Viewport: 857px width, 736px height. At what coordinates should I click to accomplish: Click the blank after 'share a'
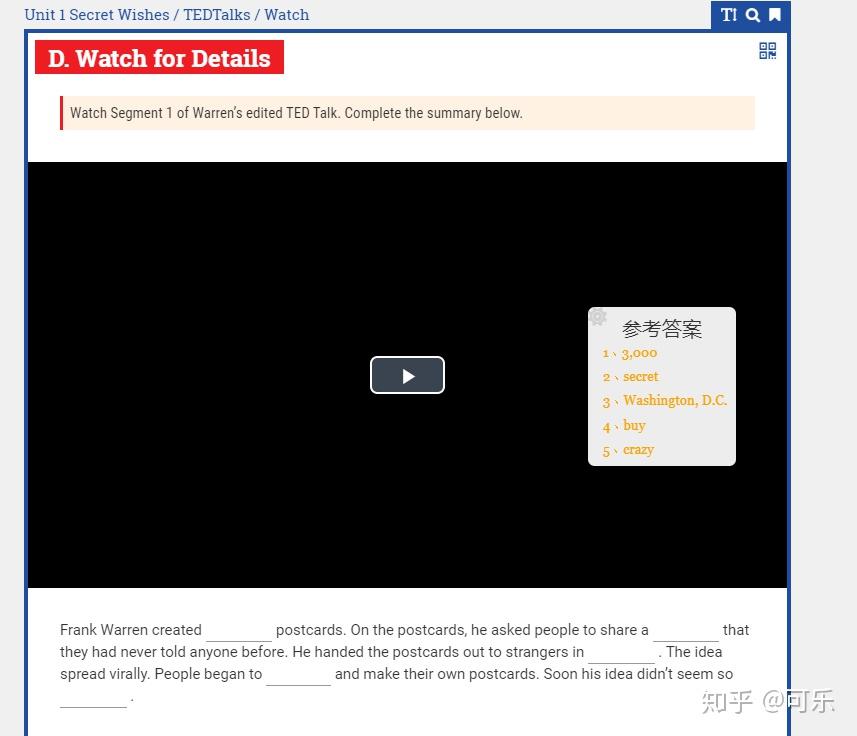[687, 630]
